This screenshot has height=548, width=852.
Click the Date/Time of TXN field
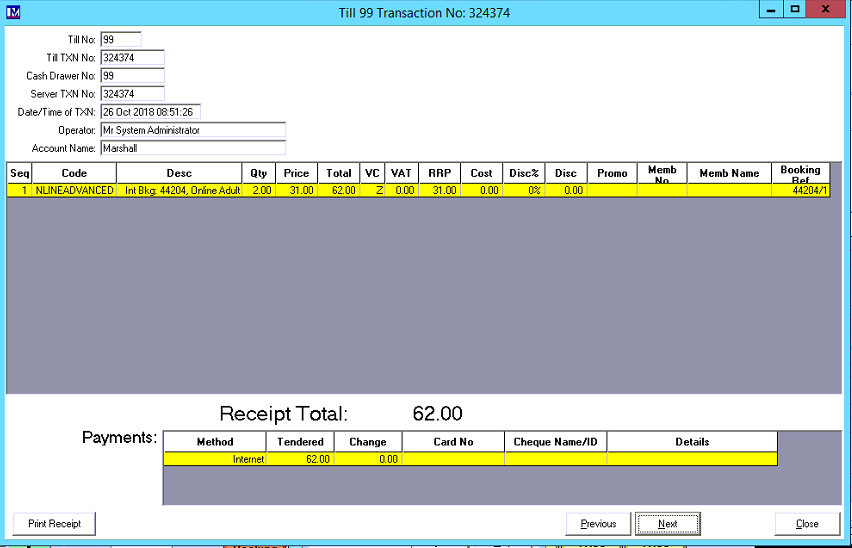(151, 112)
